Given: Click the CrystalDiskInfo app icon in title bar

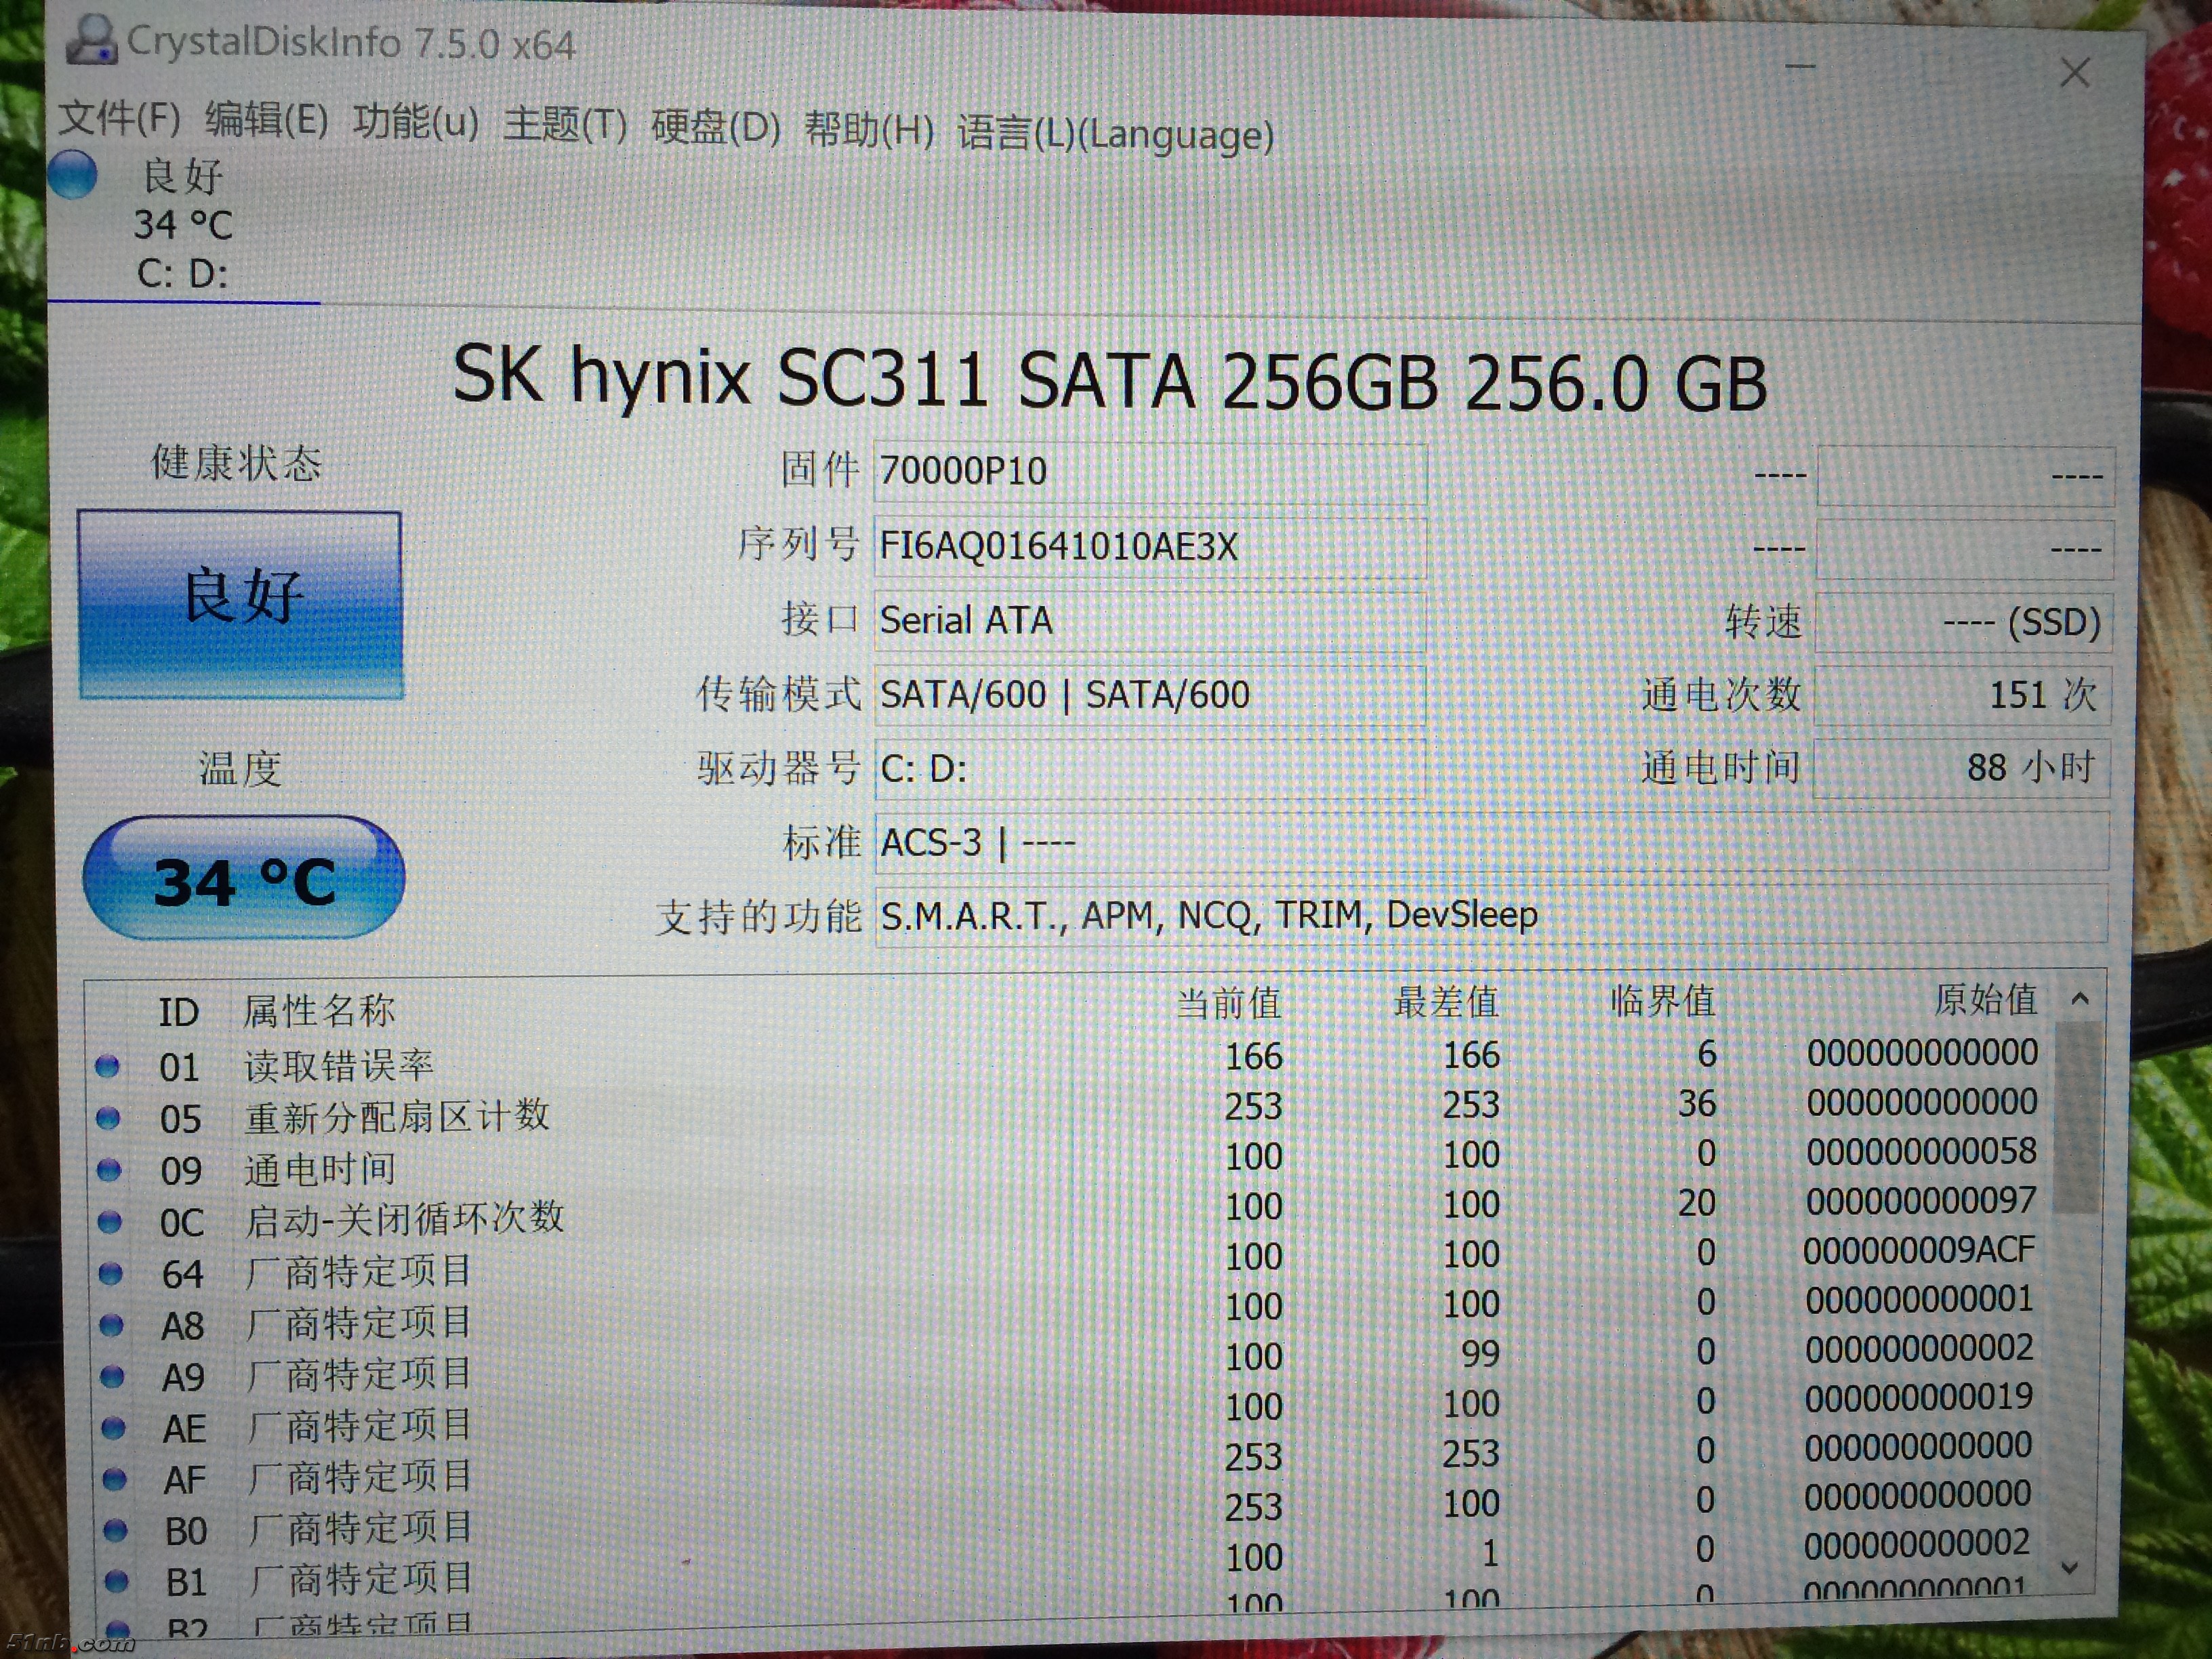Looking at the screenshot, I should pos(92,40).
